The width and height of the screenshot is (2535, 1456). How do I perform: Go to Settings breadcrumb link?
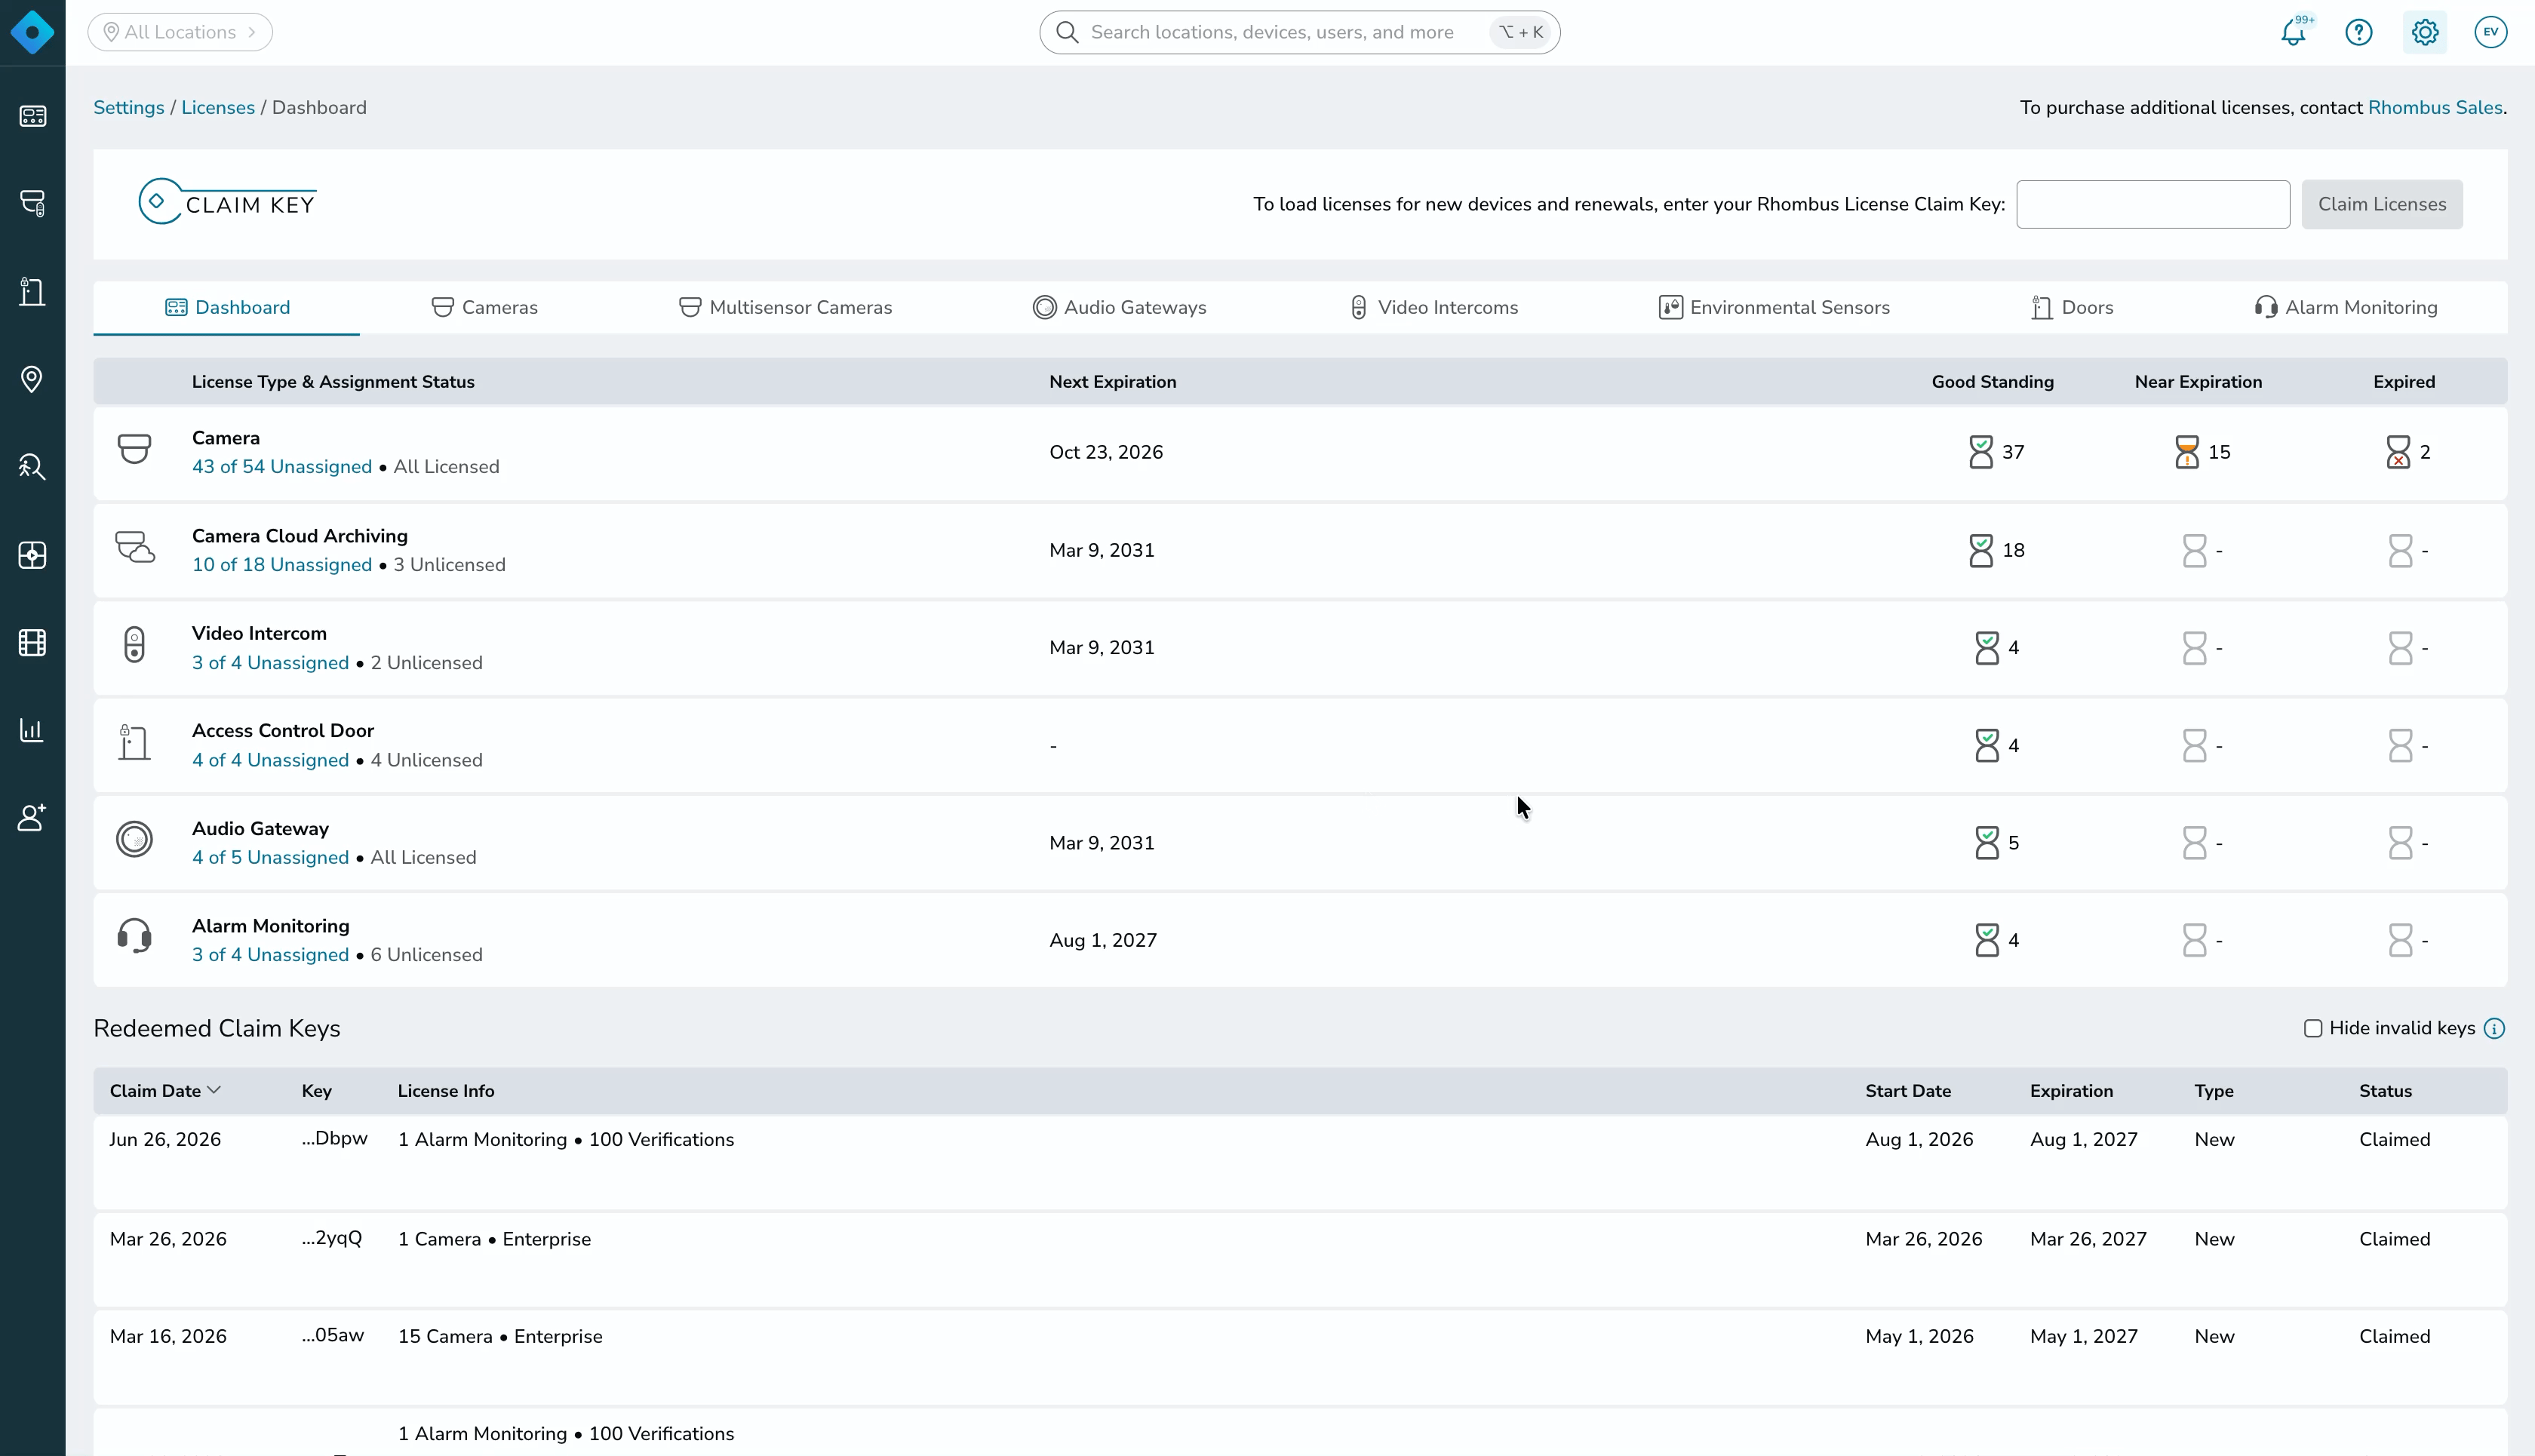[x=129, y=107]
